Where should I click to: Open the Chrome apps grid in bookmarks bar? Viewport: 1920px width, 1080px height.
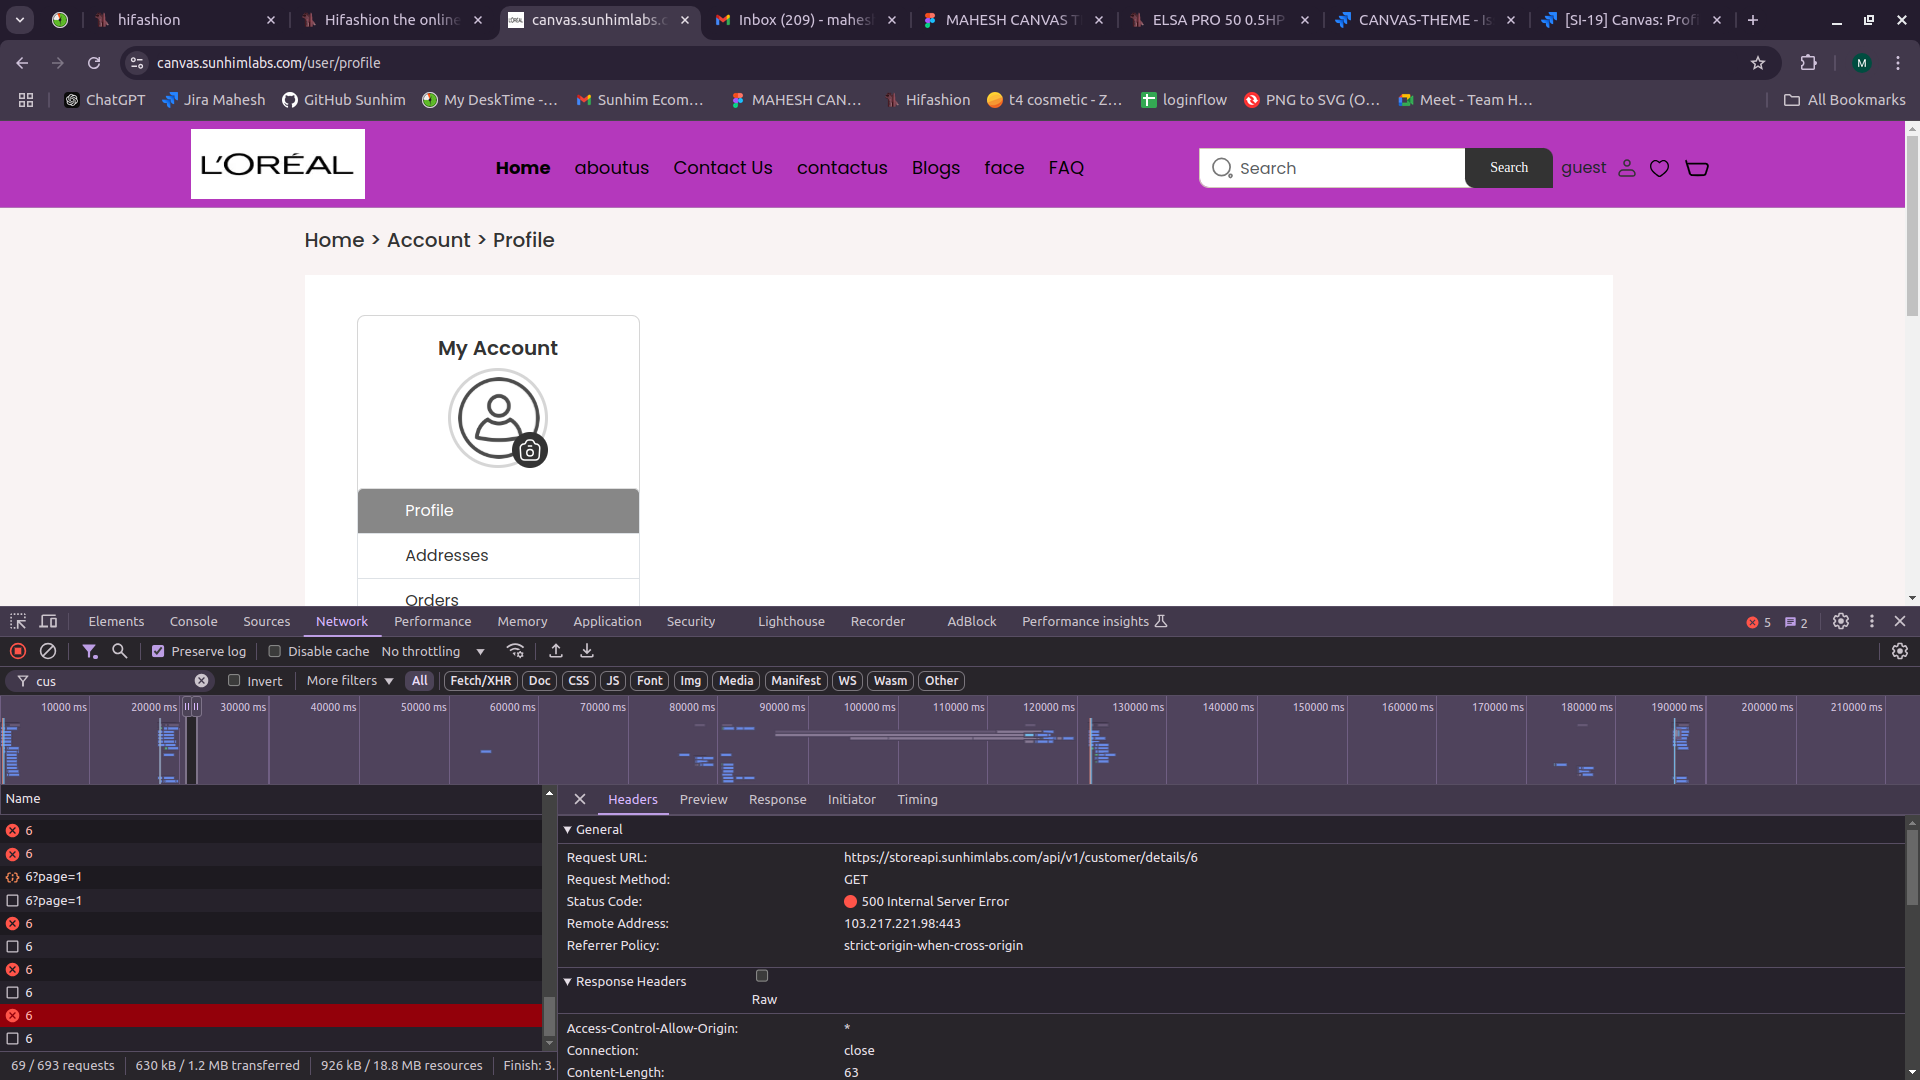(x=26, y=100)
